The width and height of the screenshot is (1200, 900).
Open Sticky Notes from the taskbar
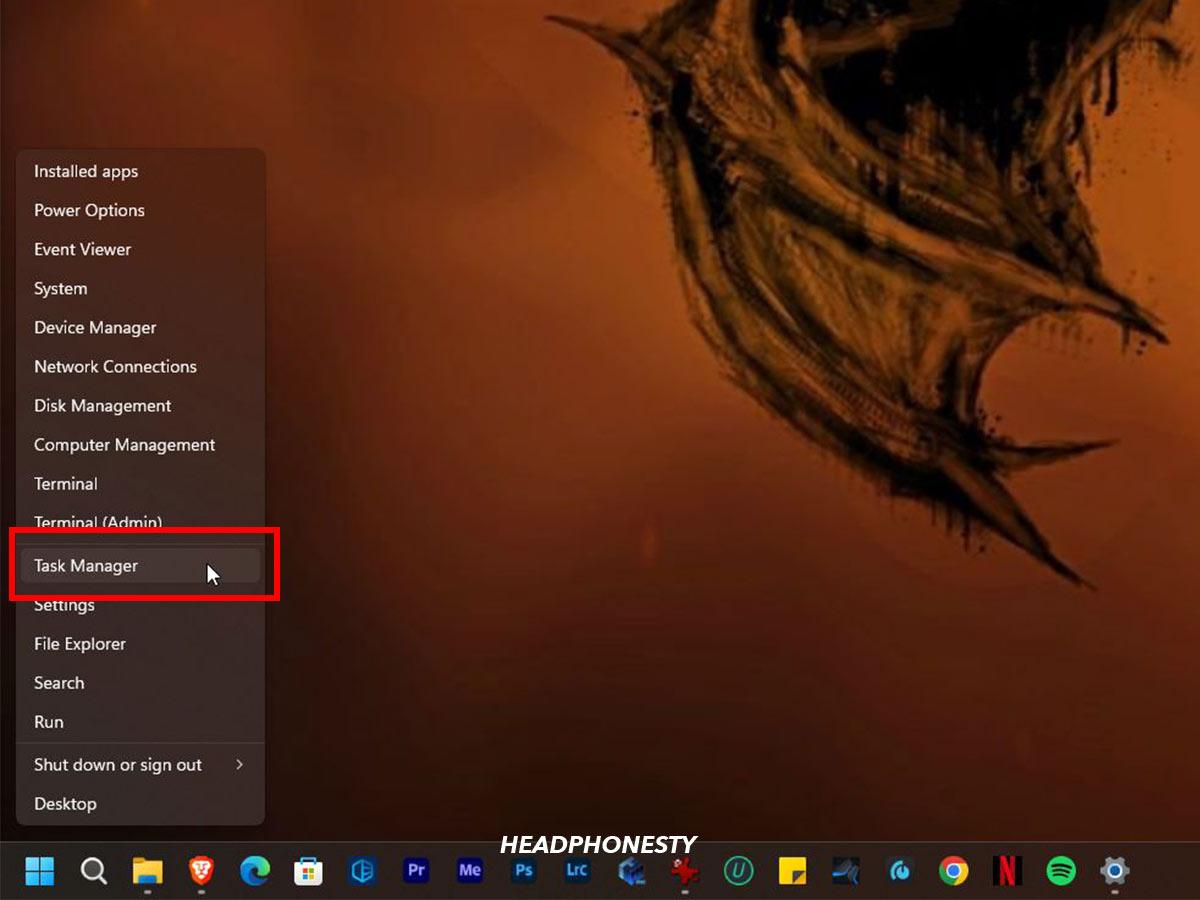tap(791, 871)
